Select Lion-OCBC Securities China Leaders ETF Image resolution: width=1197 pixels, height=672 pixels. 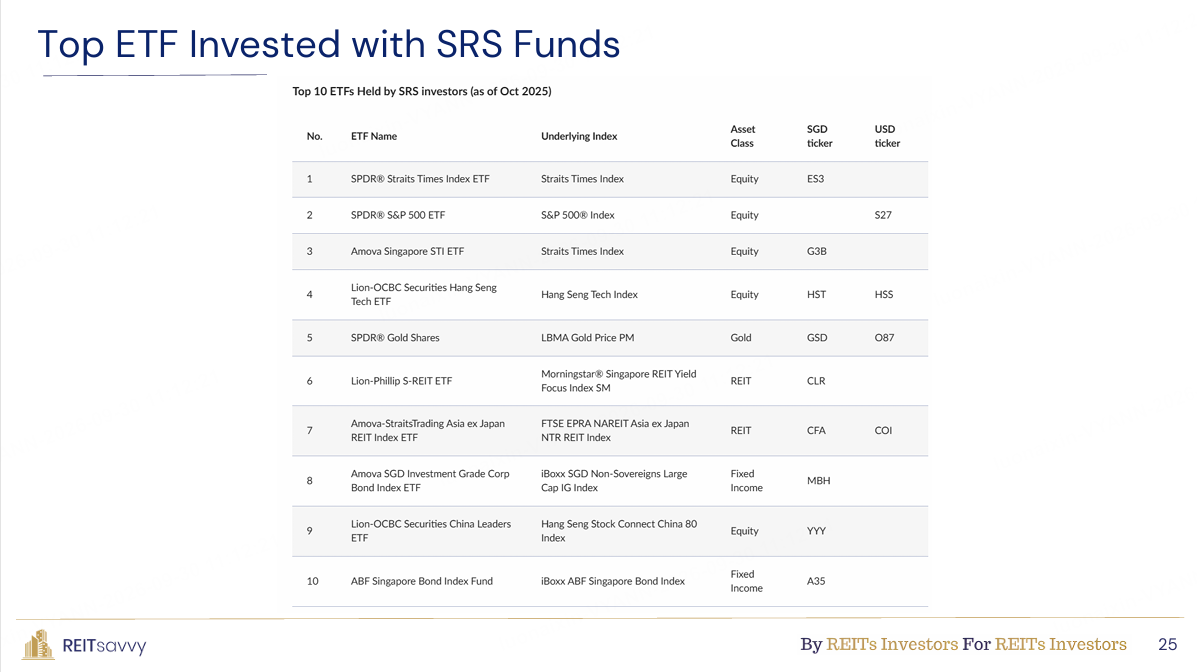431,531
